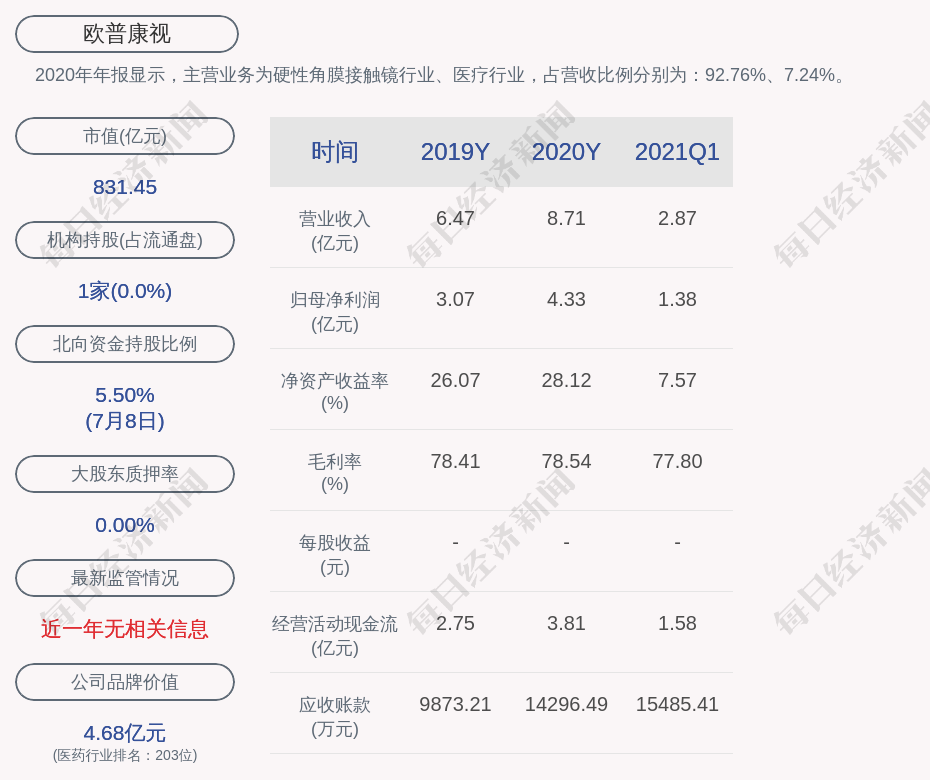Click the receivables value 15485.41

point(677,705)
